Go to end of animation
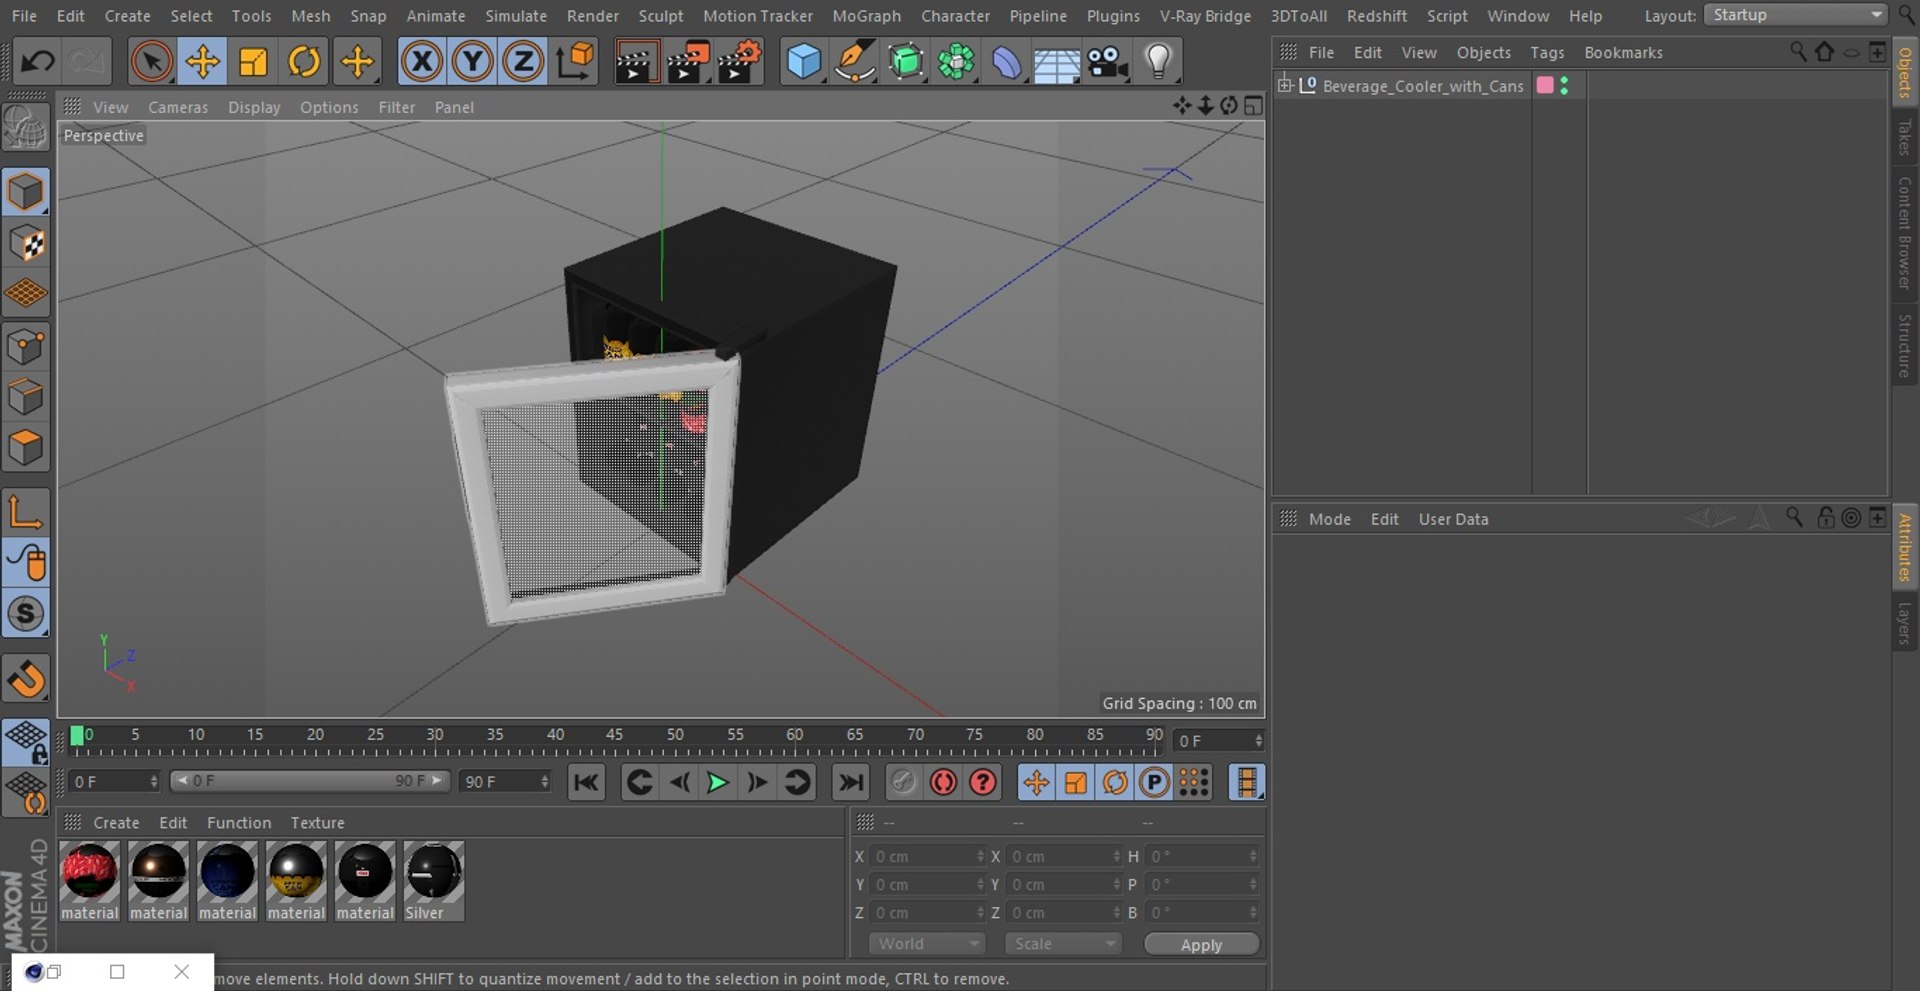 pyautogui.click(x=851, y=782)
